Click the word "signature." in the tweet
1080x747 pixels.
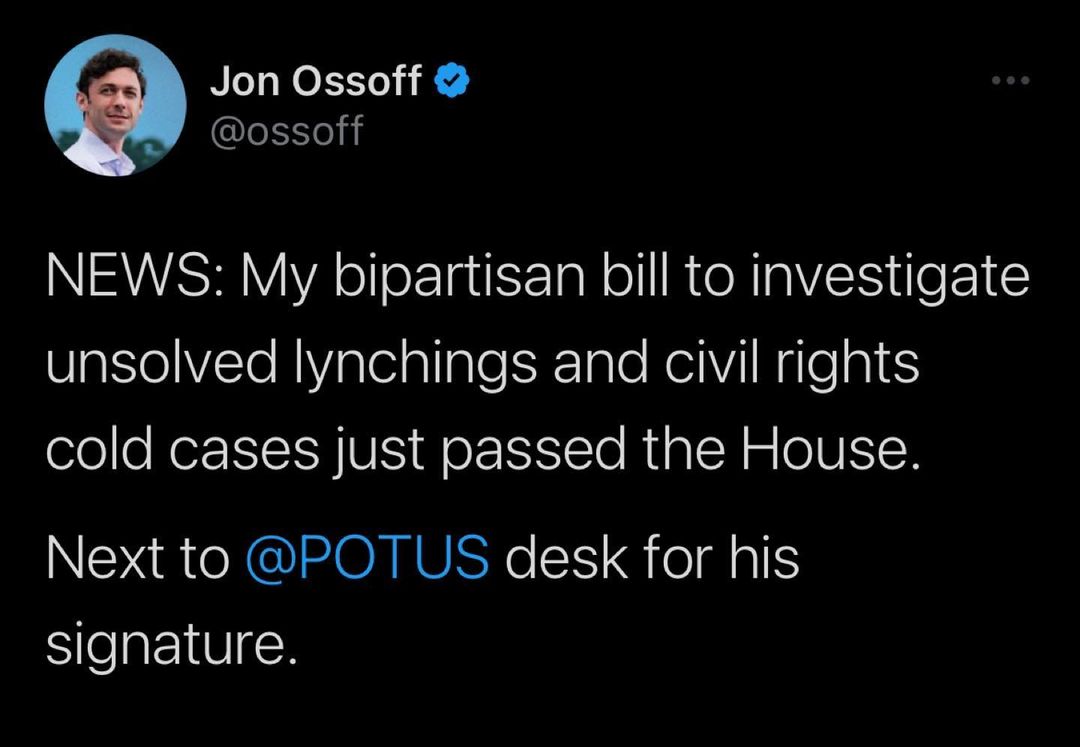[x=172, y=644]
